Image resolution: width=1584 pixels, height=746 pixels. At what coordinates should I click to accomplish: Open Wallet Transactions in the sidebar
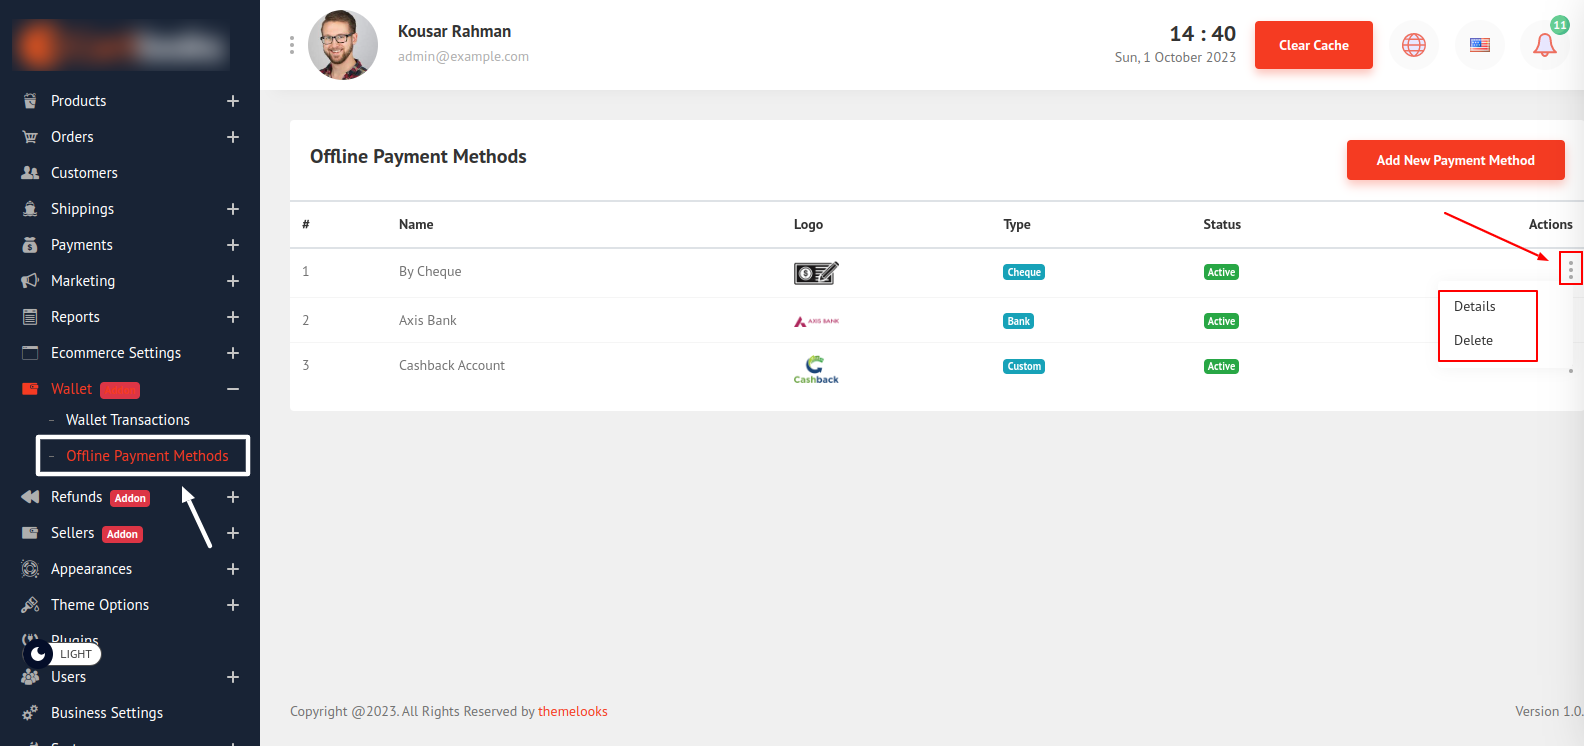tap(127, 420)
